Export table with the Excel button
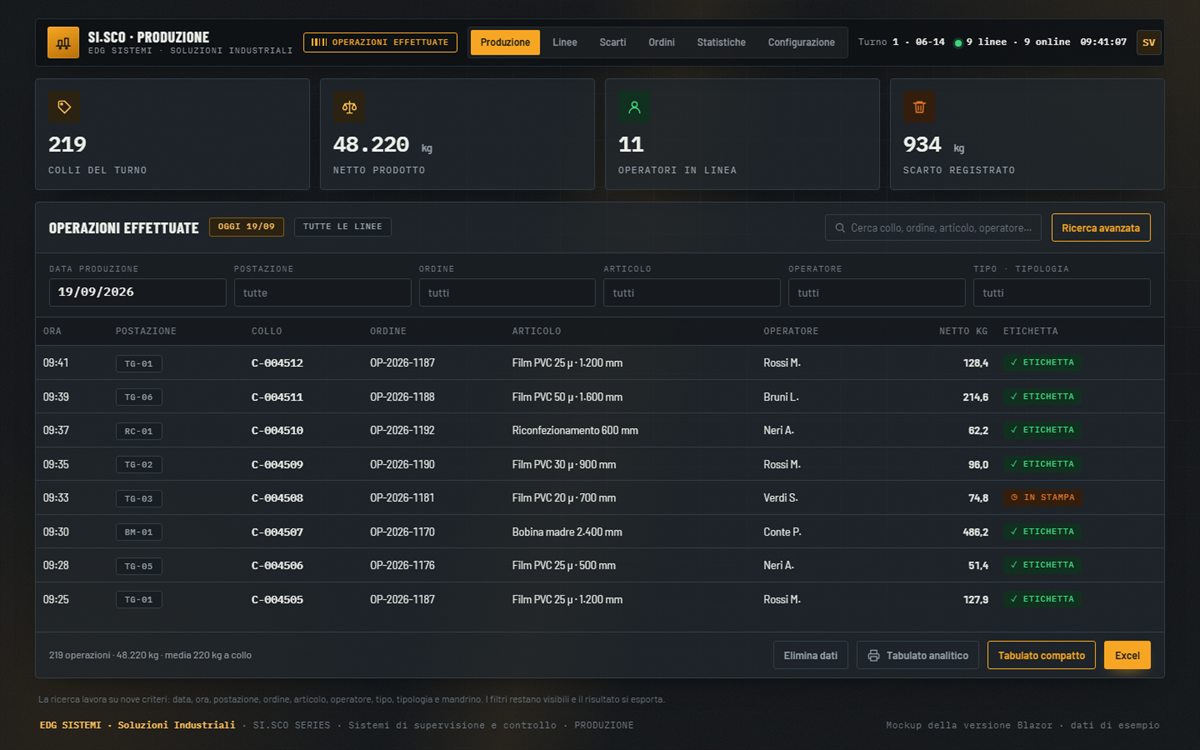Screen dimensions: 1200x750 (1127, 655)
